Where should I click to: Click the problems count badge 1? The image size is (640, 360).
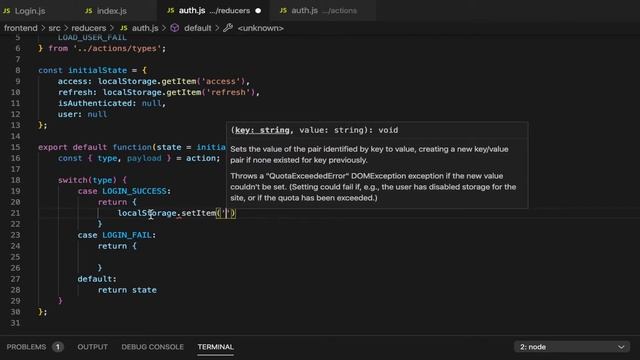tap(58, 347)
